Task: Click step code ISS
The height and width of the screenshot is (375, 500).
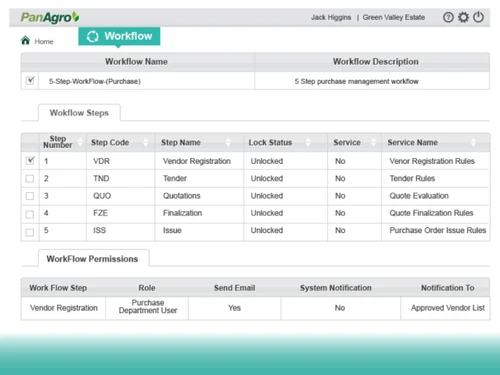Action: [x=99, y=230]
